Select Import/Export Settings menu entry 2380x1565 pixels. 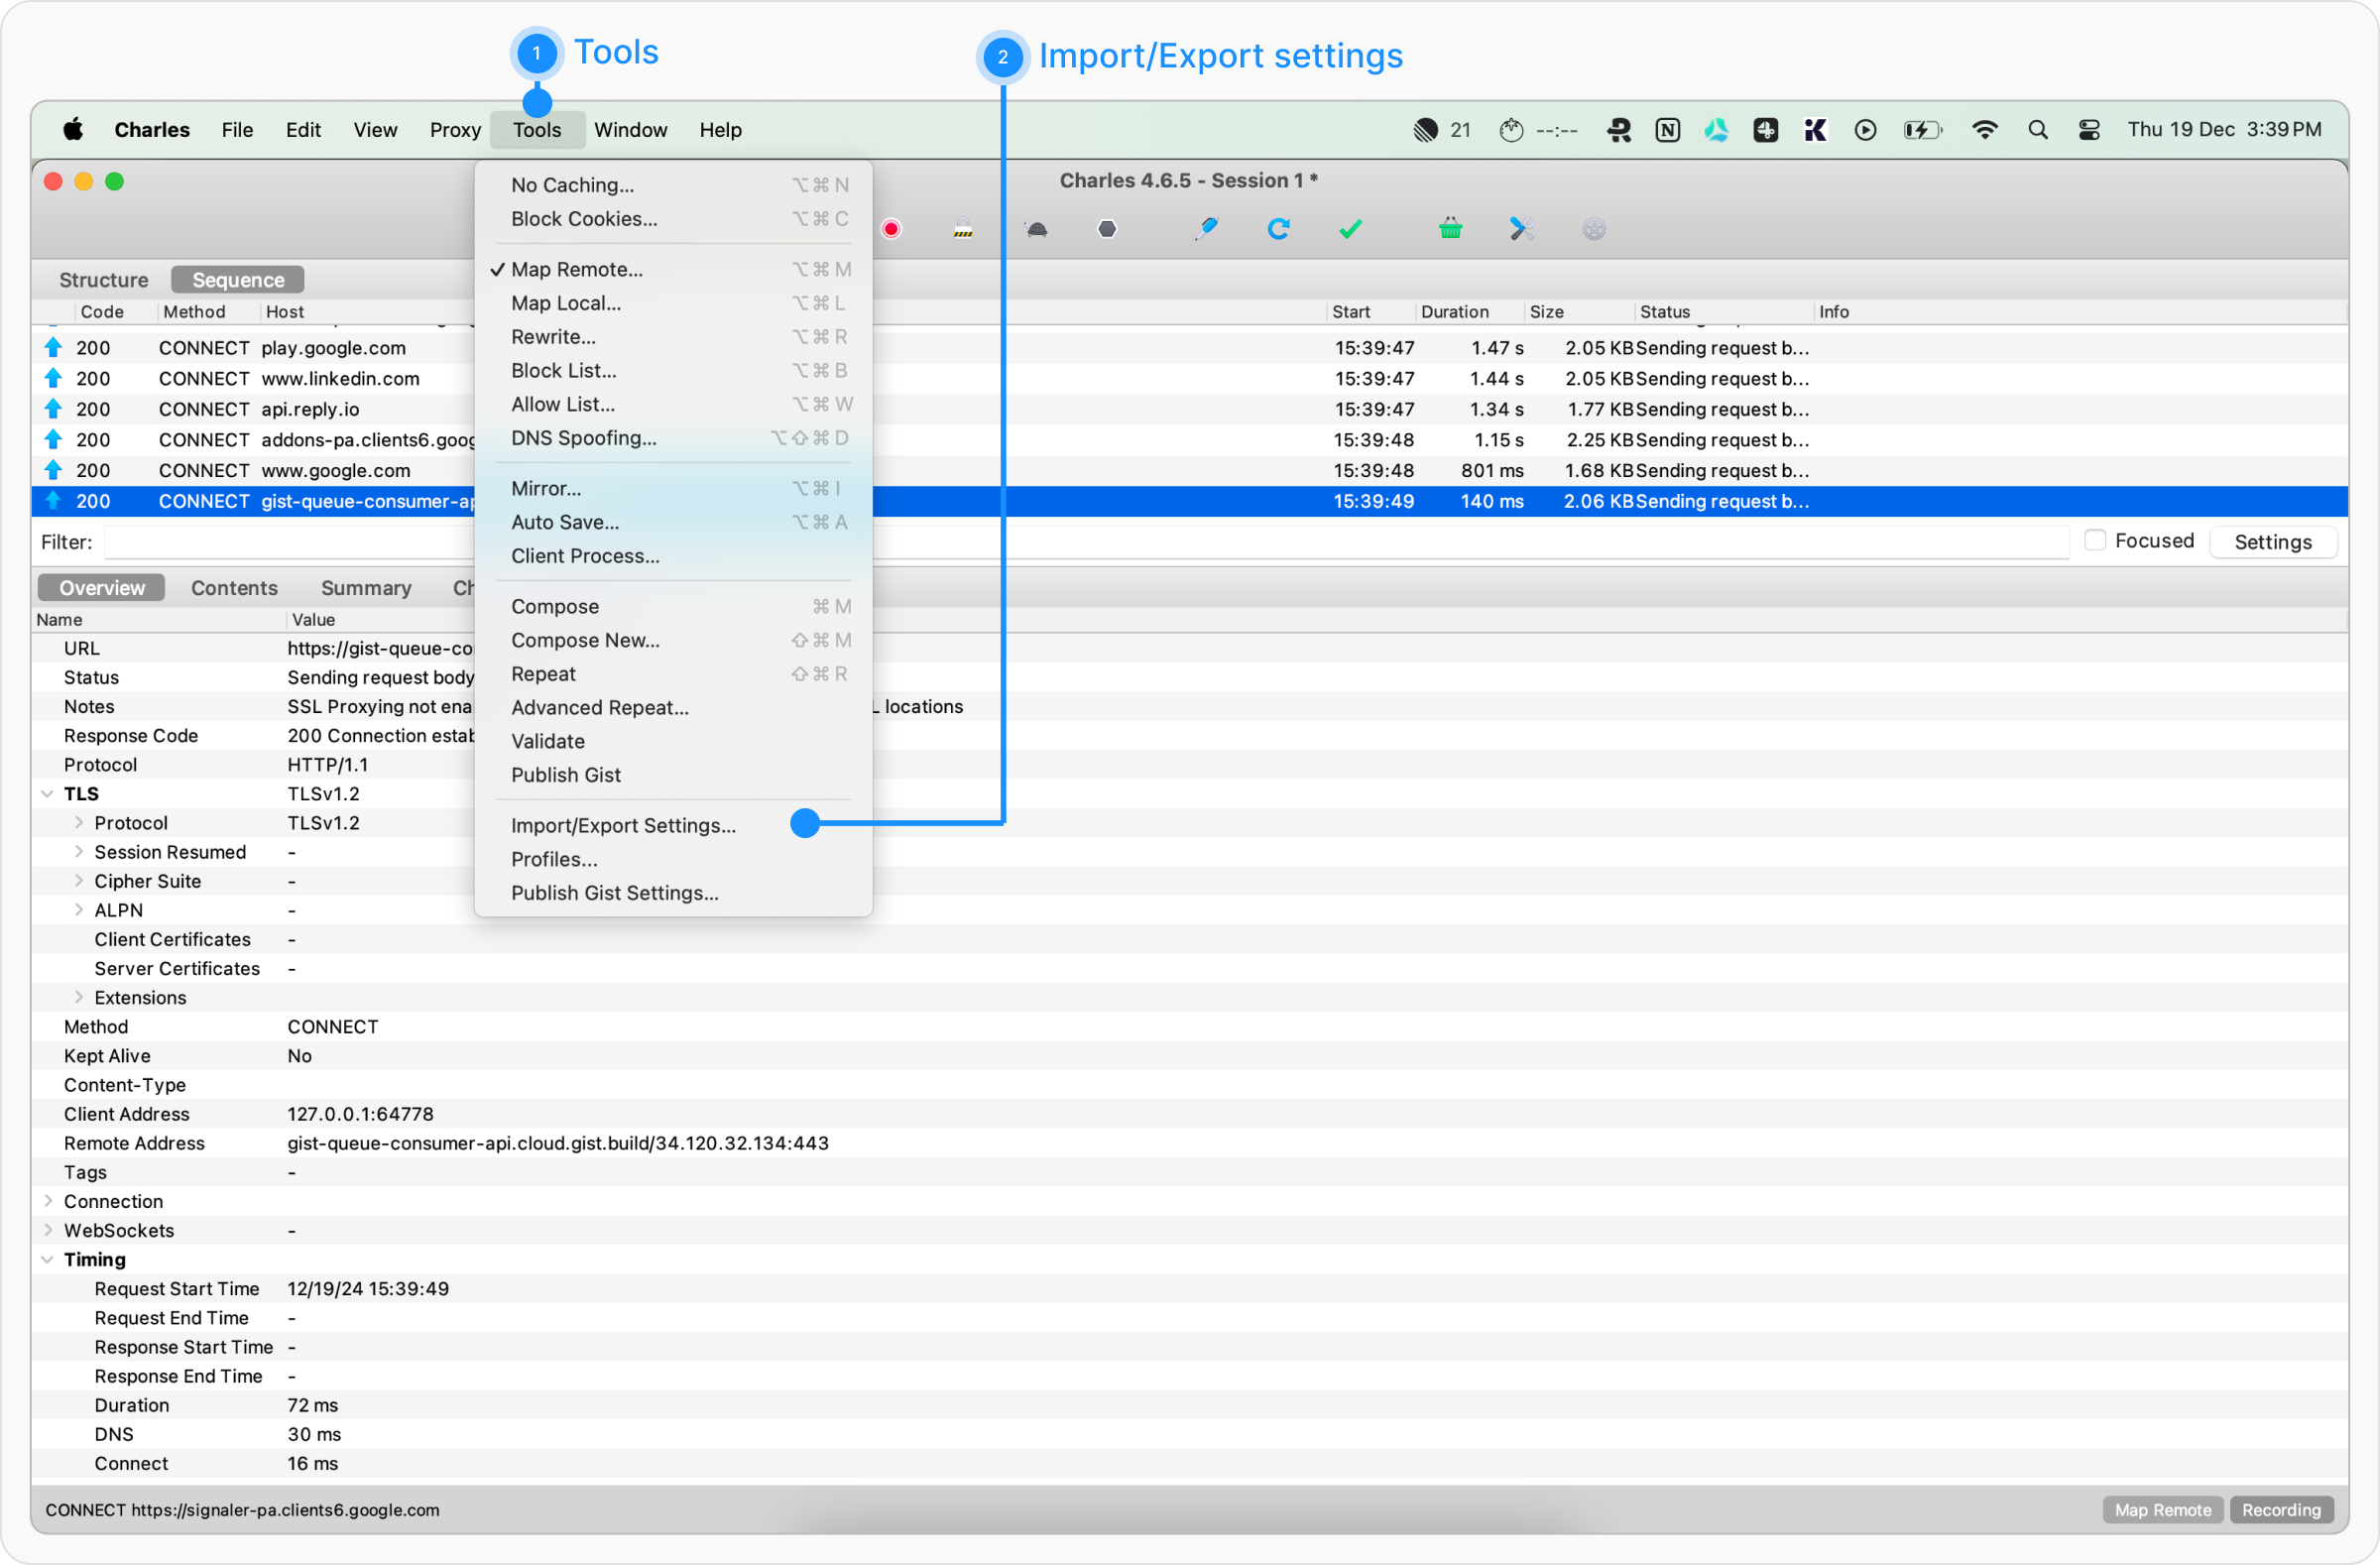click(x=622, y=825)
